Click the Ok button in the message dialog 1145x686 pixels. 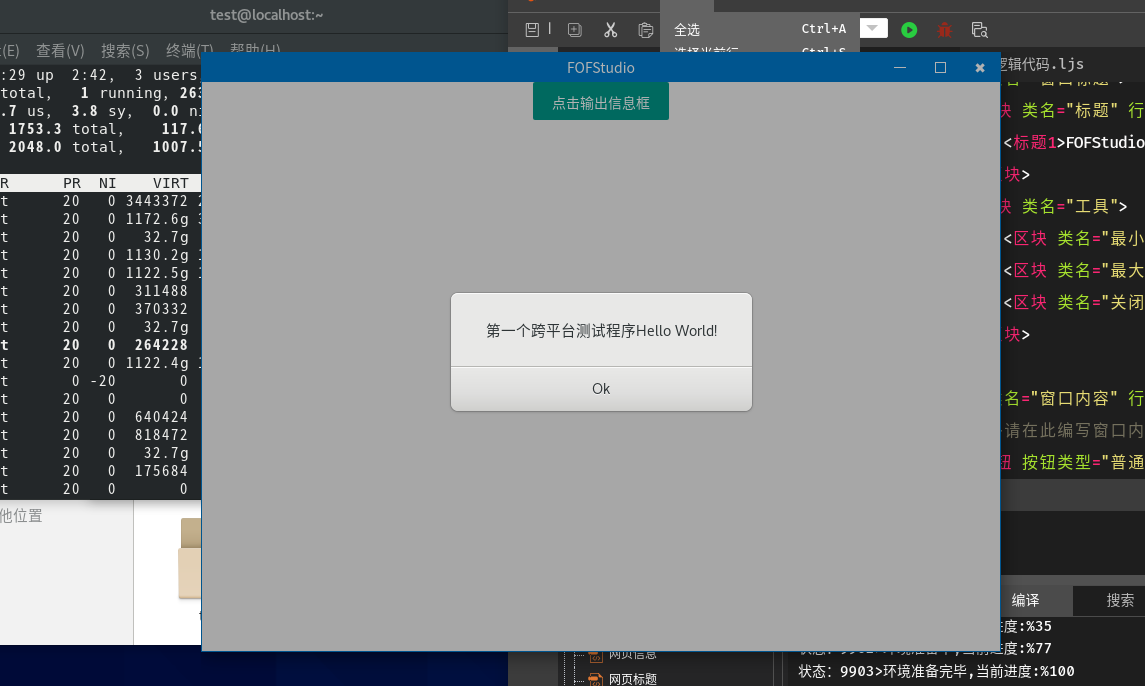(601, 389)
